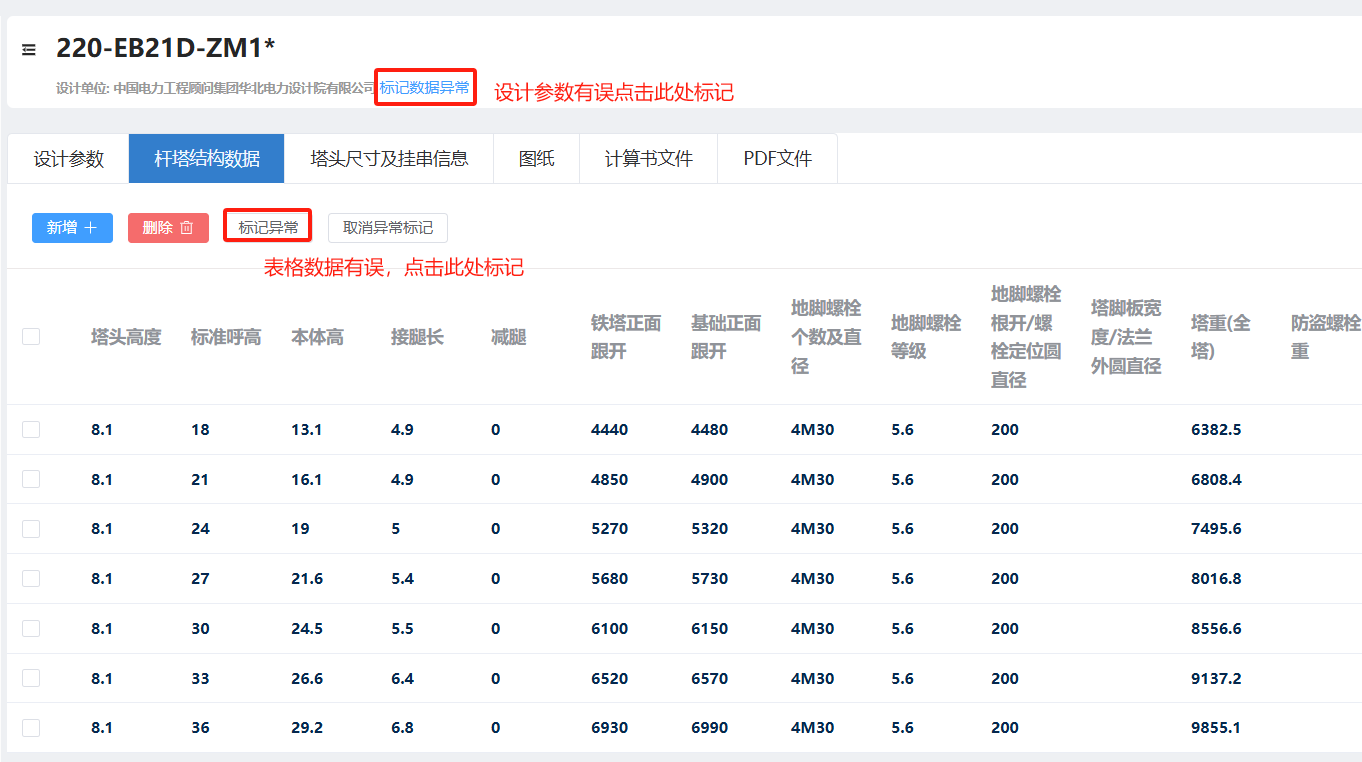
Task: Click the 接腿长 cell 6.8
Action: pyautogui.click(x=402, y=728)
